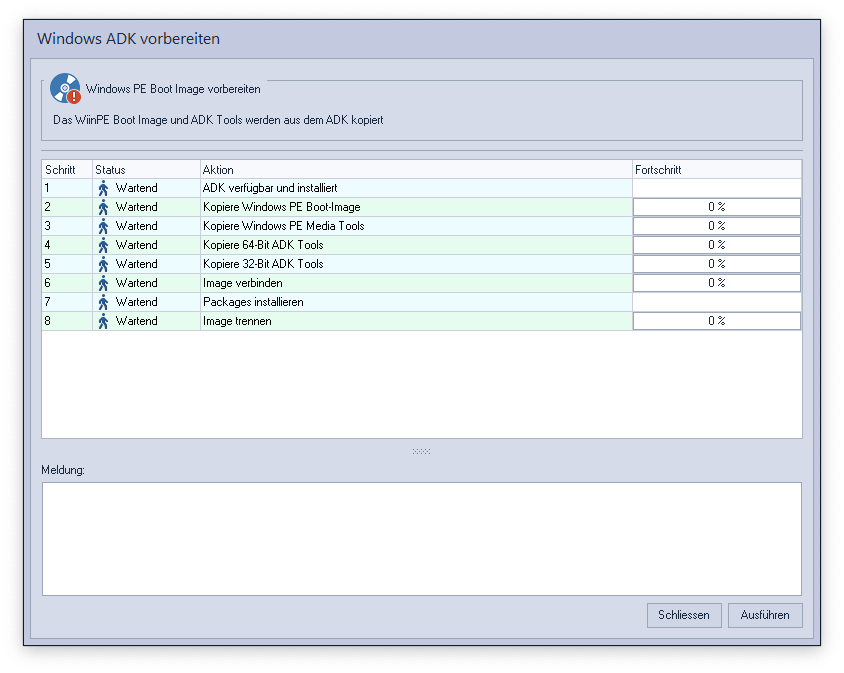Click the splitter grip above Meldung
Image resolution: width=844 pixels, height=673 pixels.
coord(421,451)
